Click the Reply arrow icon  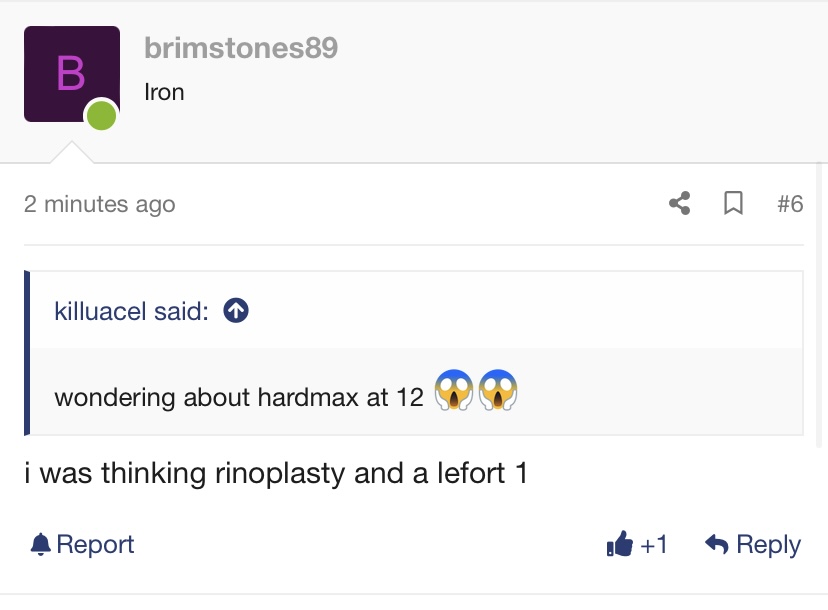click(716, 545)
